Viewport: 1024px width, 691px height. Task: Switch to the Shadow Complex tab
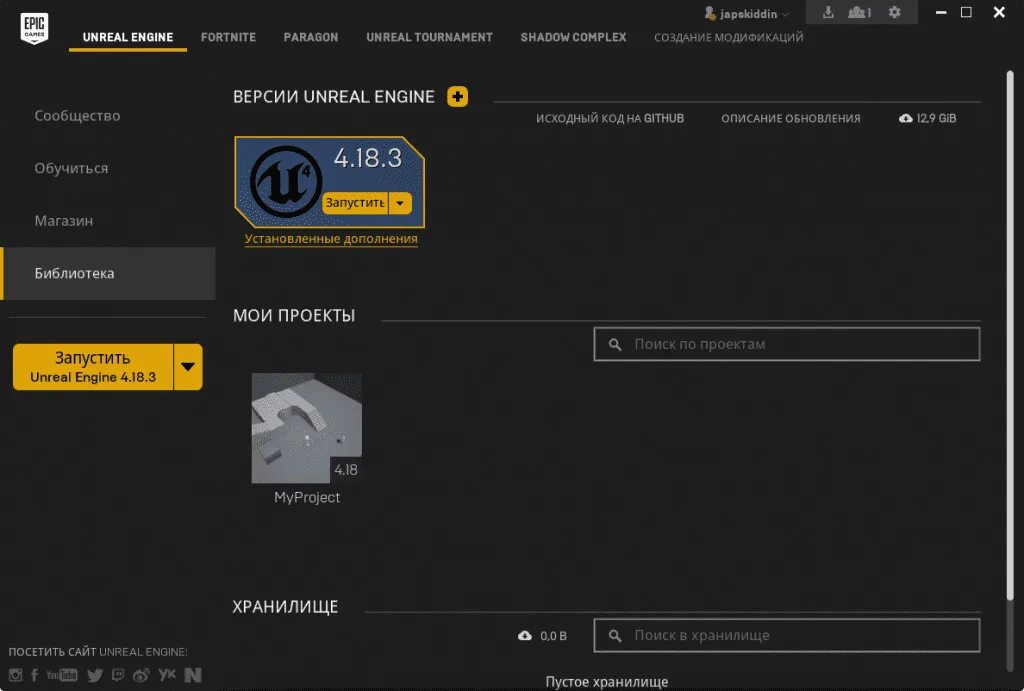coord(573,37)
